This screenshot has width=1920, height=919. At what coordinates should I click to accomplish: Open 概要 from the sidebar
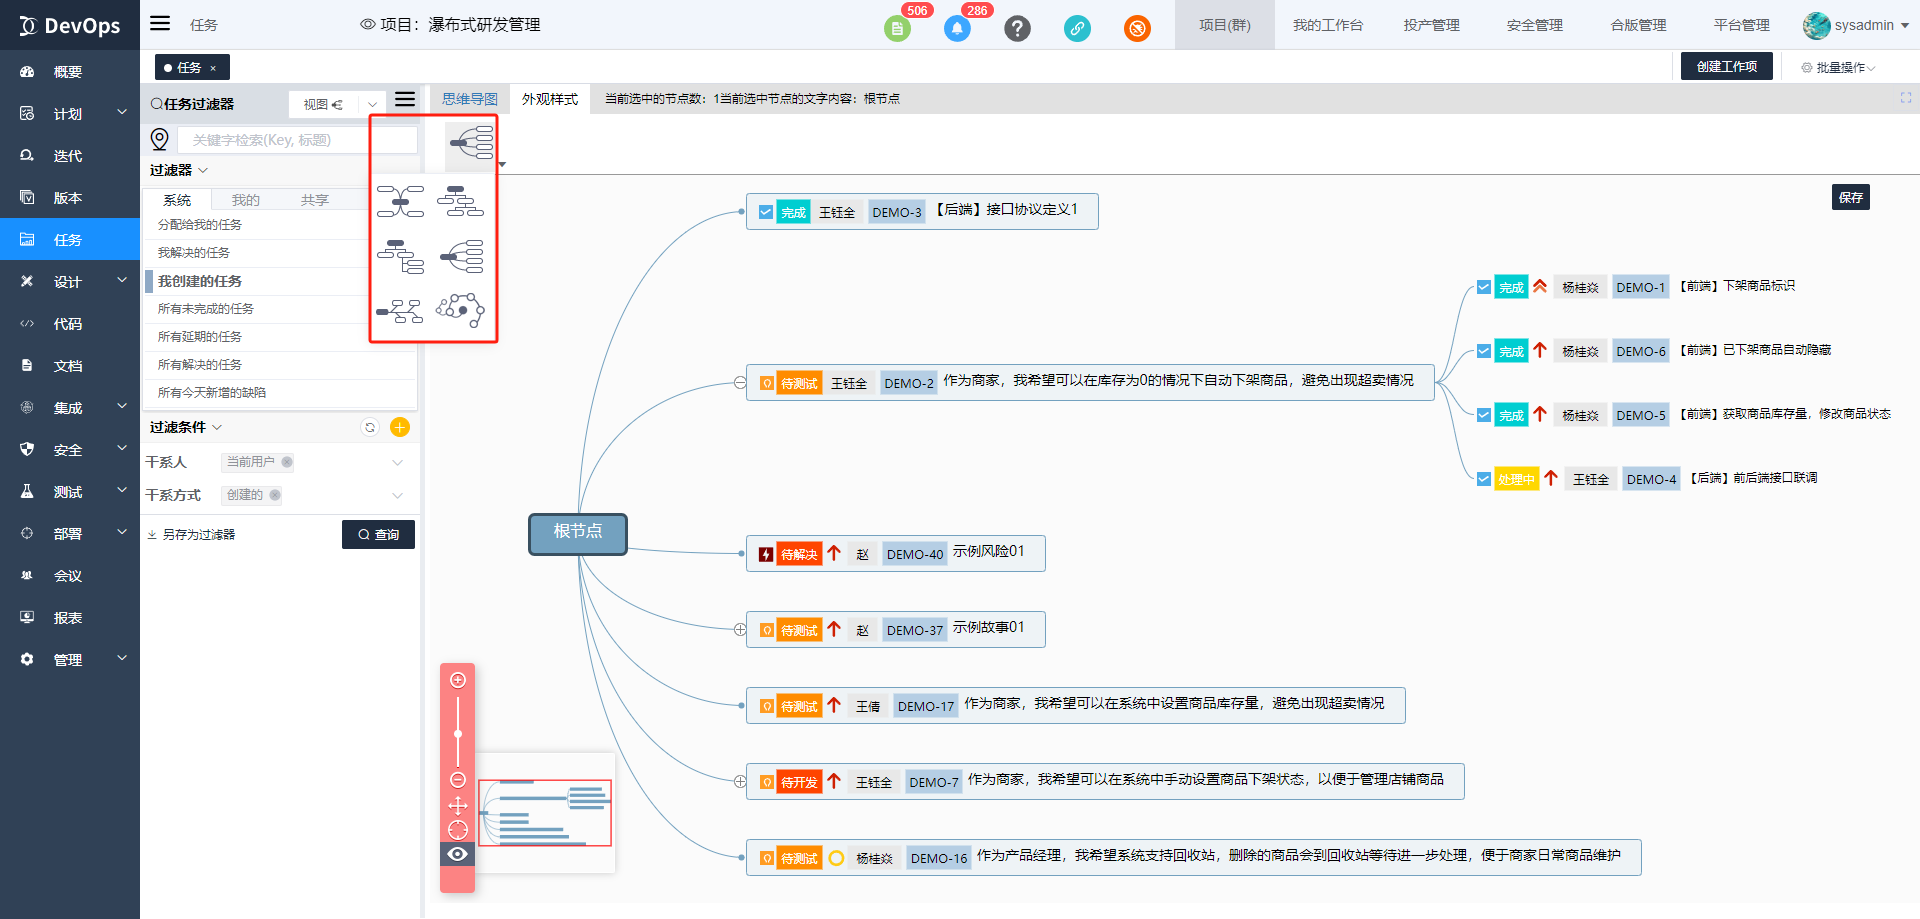pyautogui.click(x=68, y=72)
